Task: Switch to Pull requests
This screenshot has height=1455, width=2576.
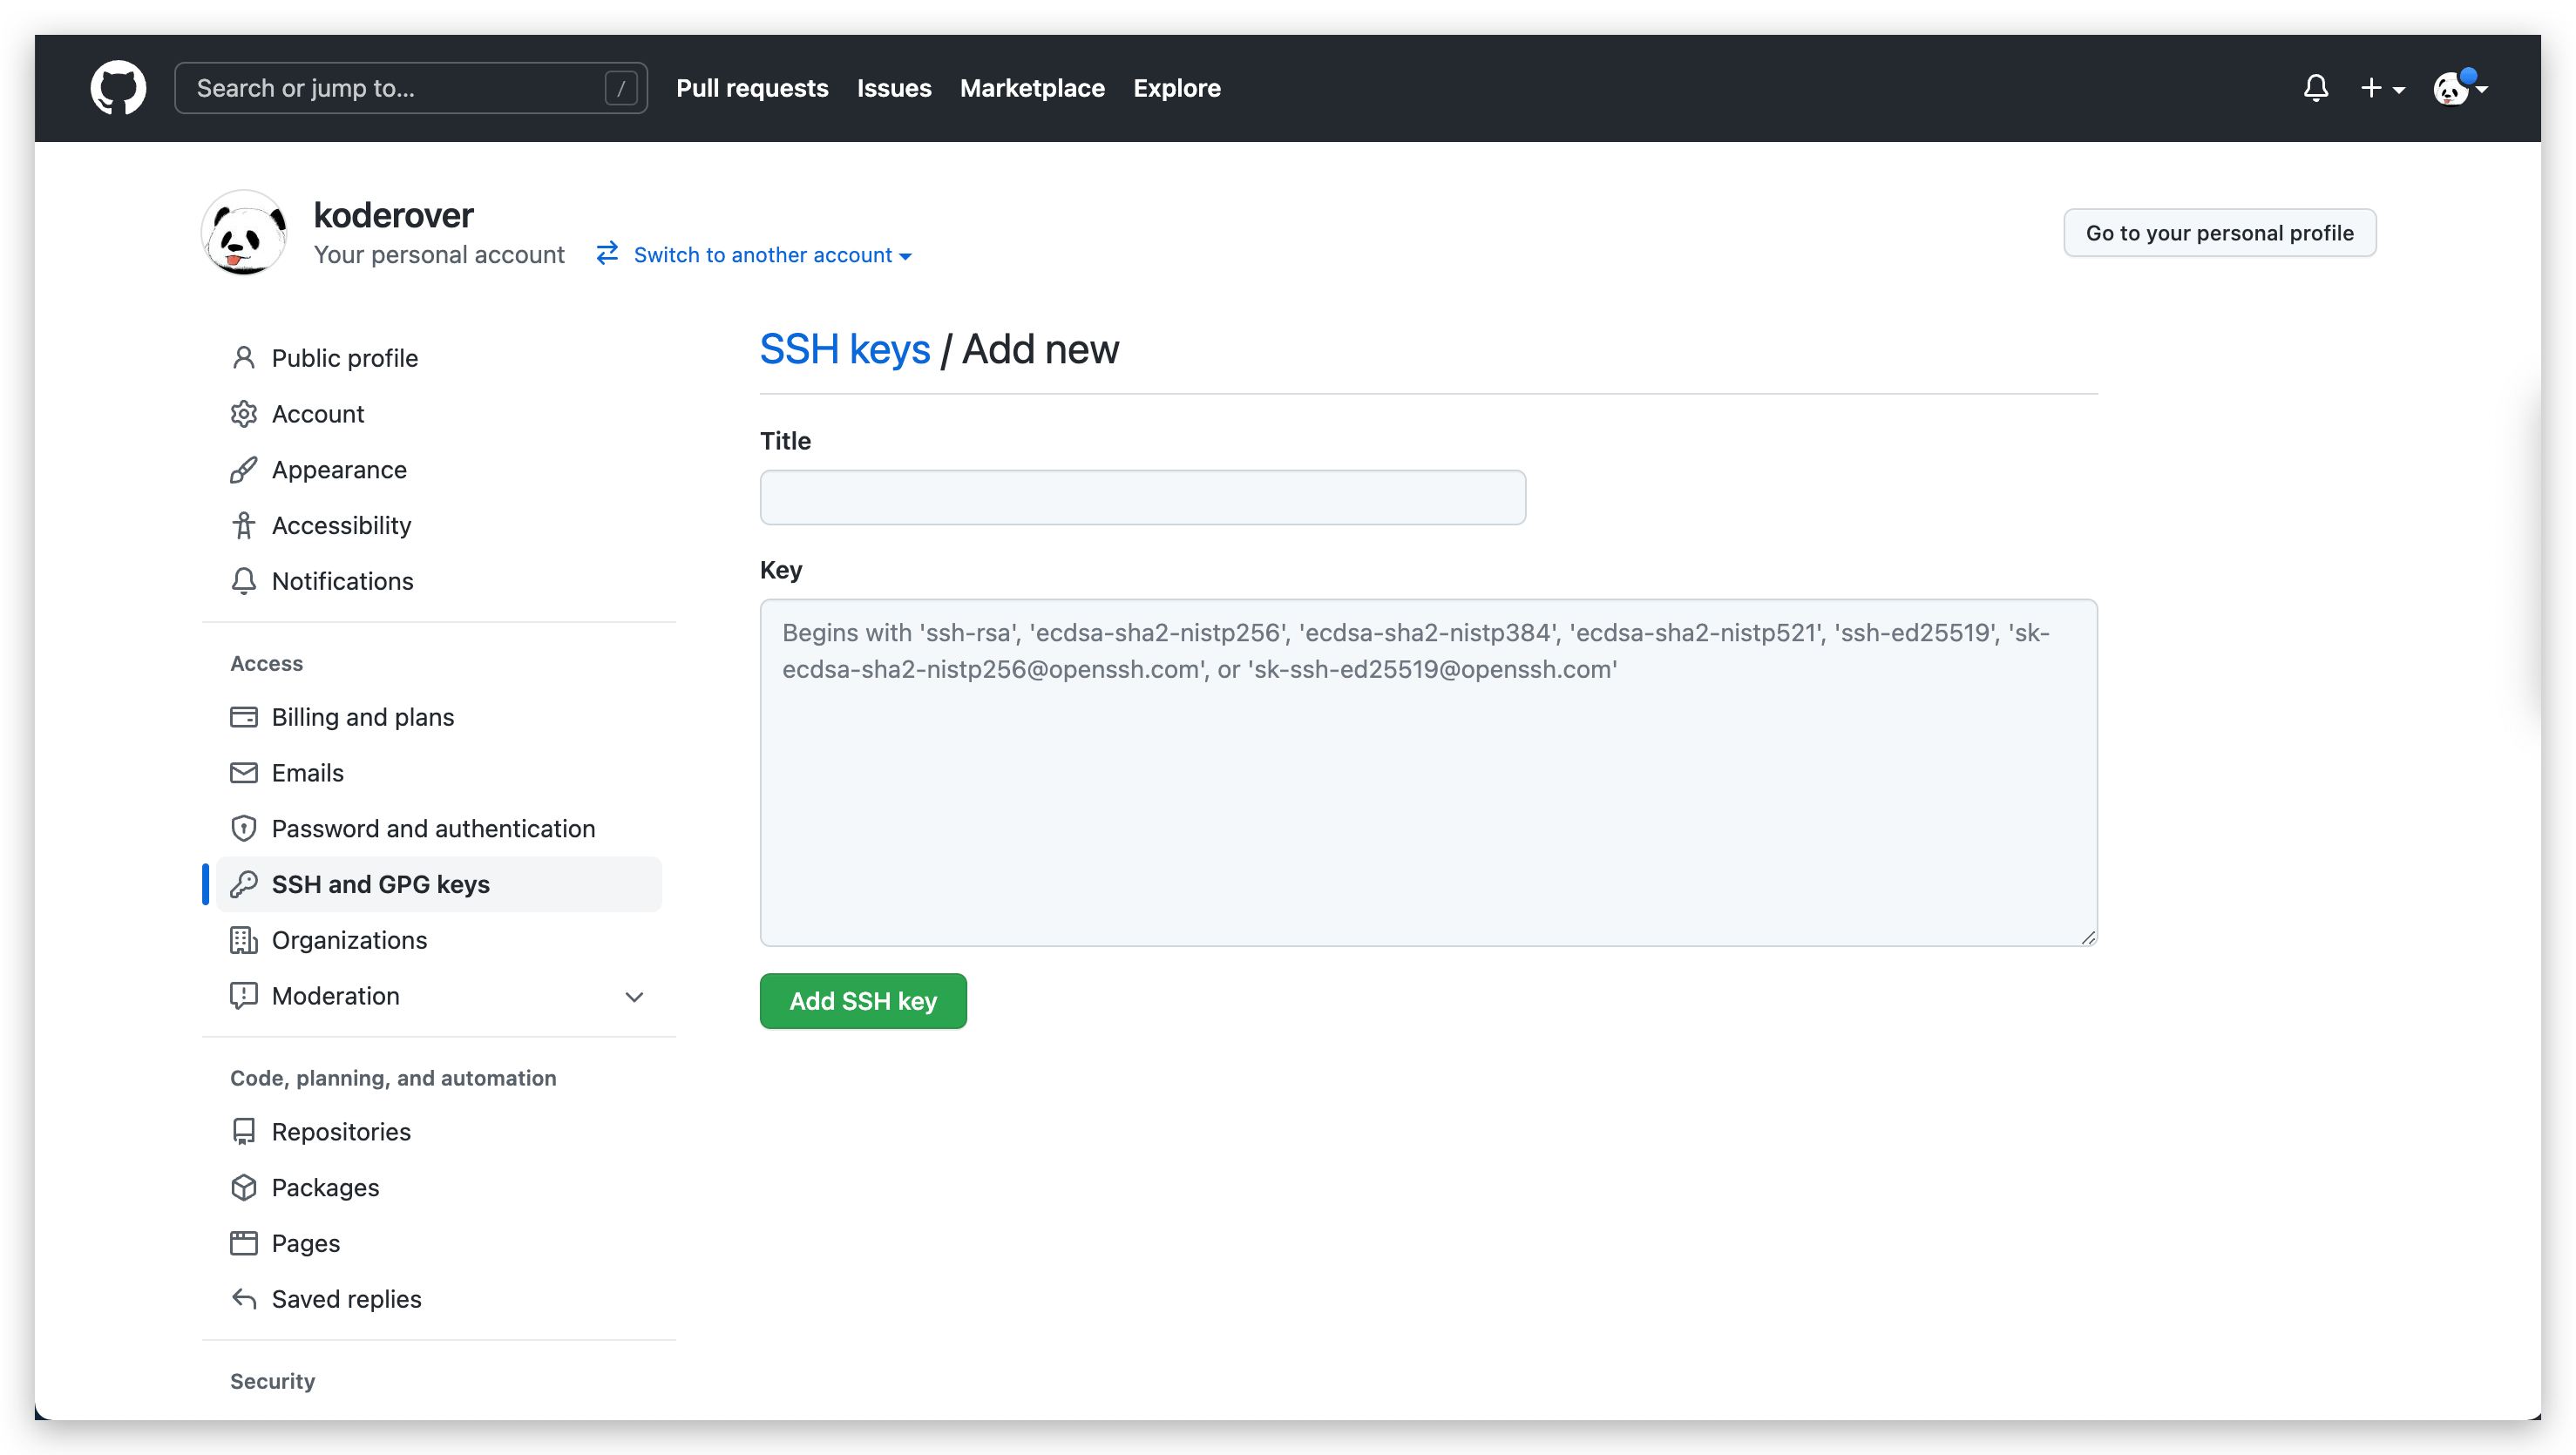Action: (752, 88)
